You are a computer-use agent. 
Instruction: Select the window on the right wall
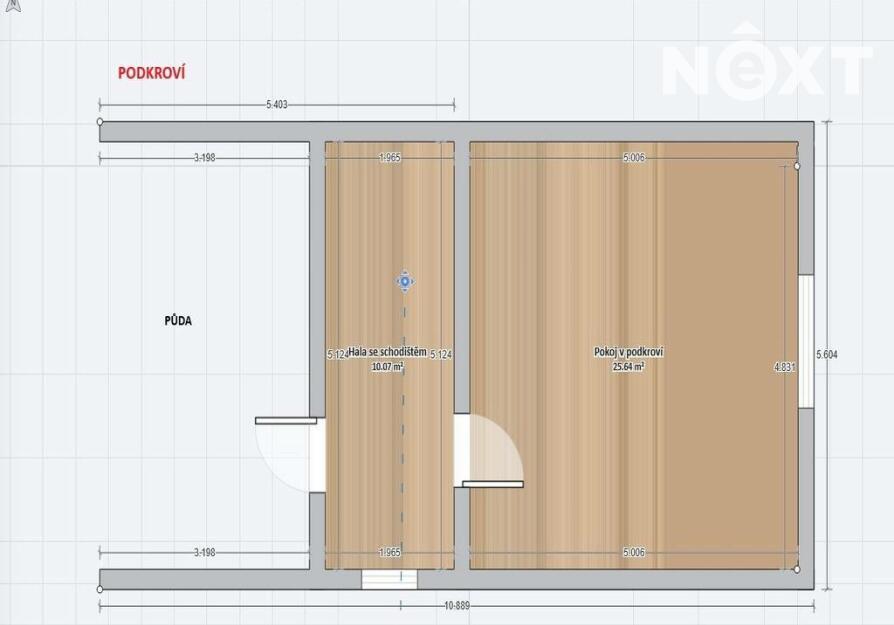pos(805,340)
